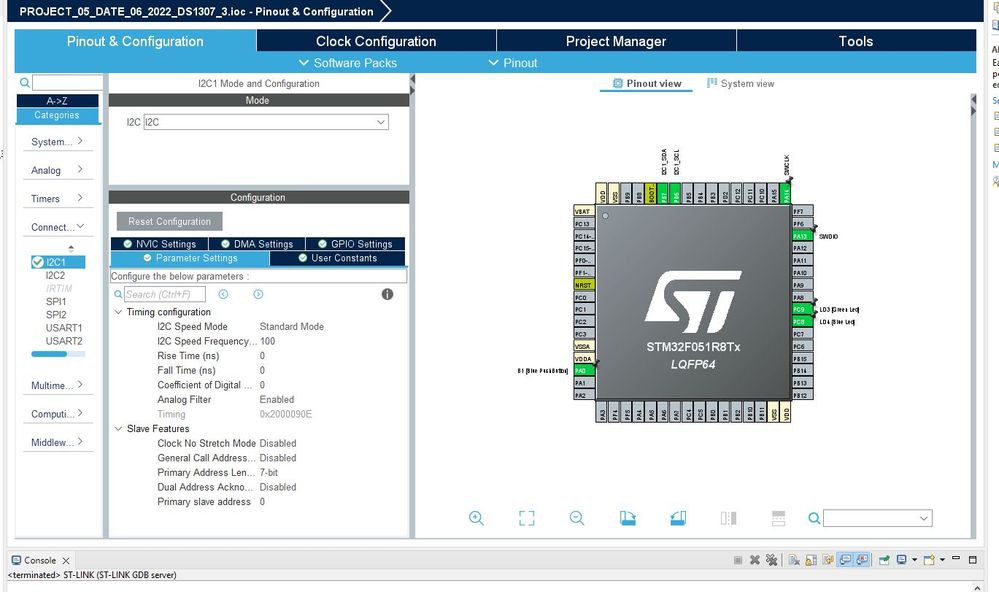Select USART1 in the peripheral list
Viewport: 999px width, 592px height.
click(x=64, y=328)
